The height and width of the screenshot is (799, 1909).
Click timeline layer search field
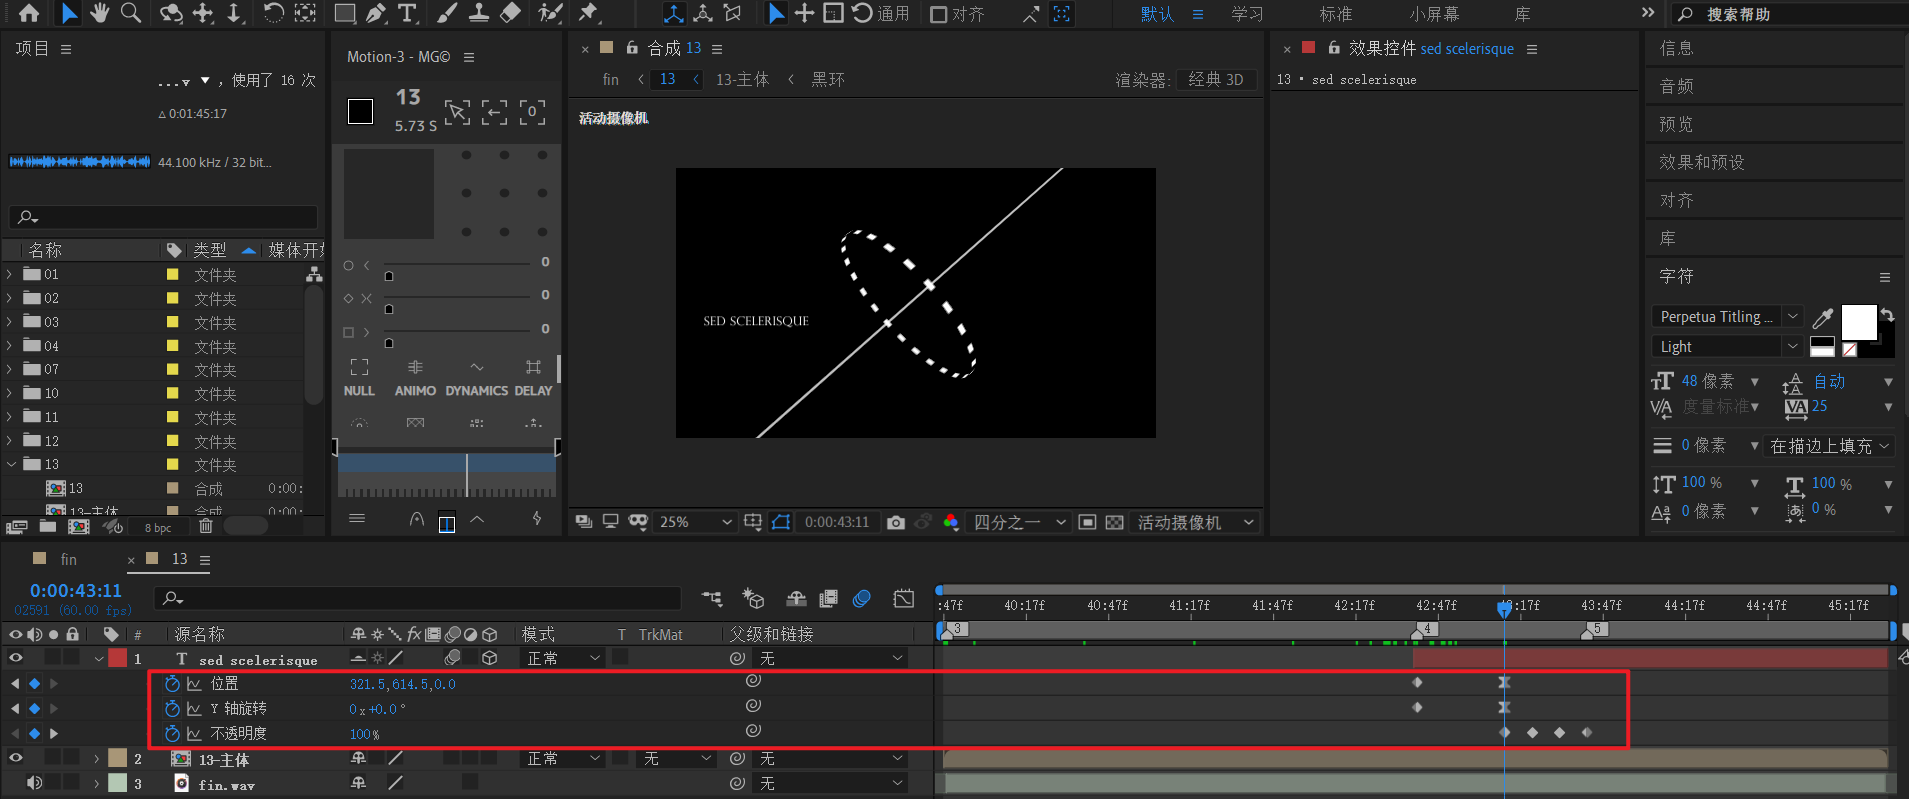[x=418, y=598]
